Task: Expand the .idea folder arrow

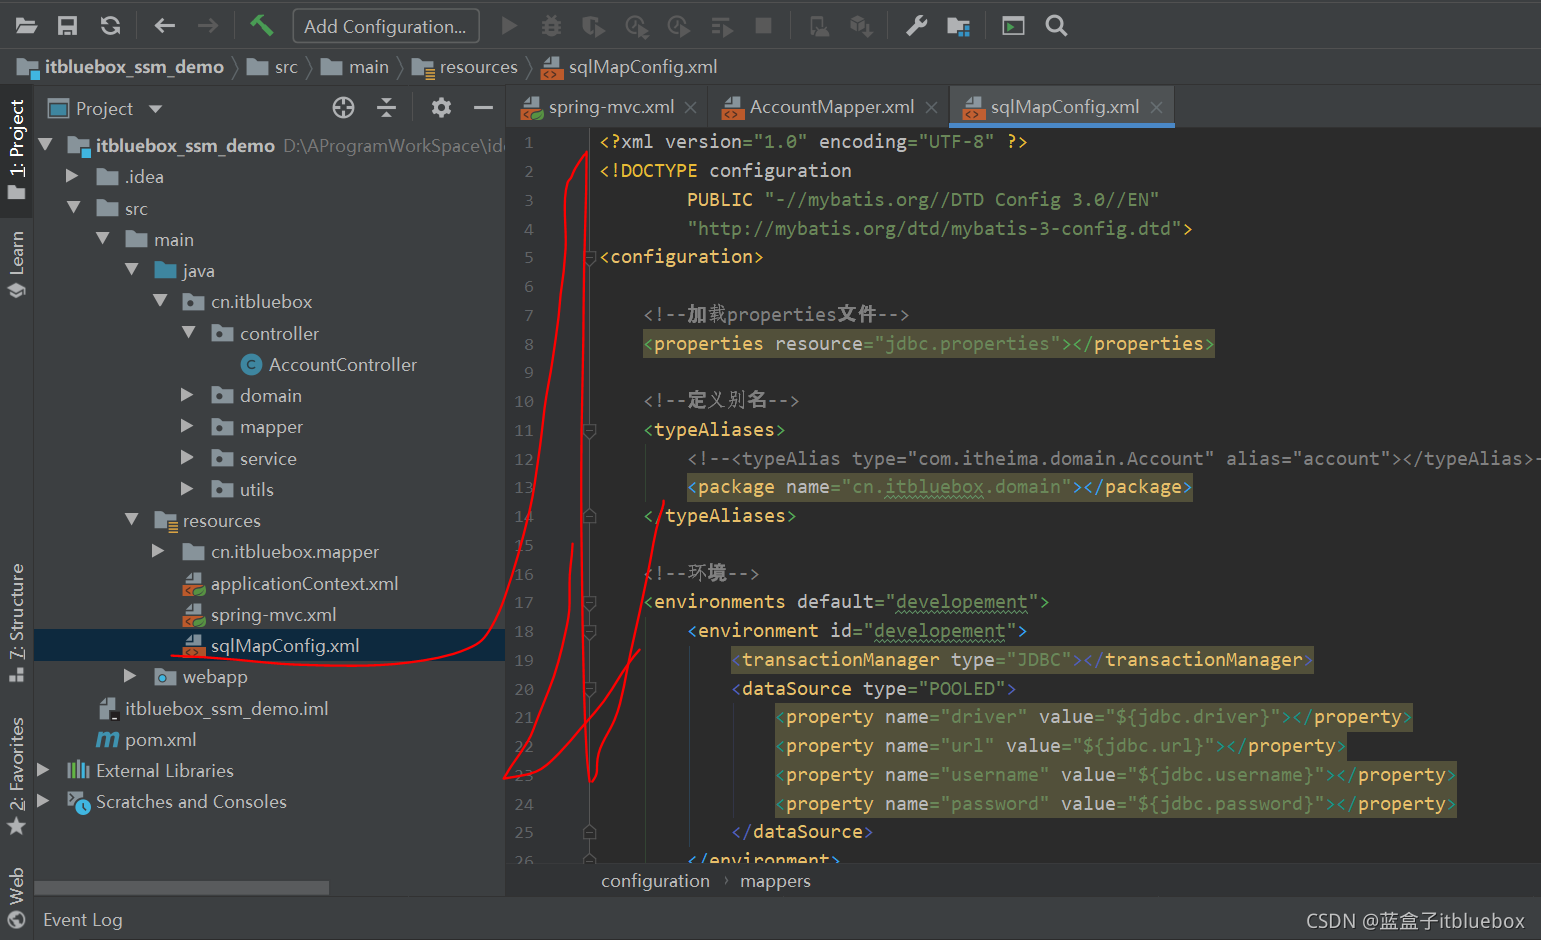Action: coord(72,176)
